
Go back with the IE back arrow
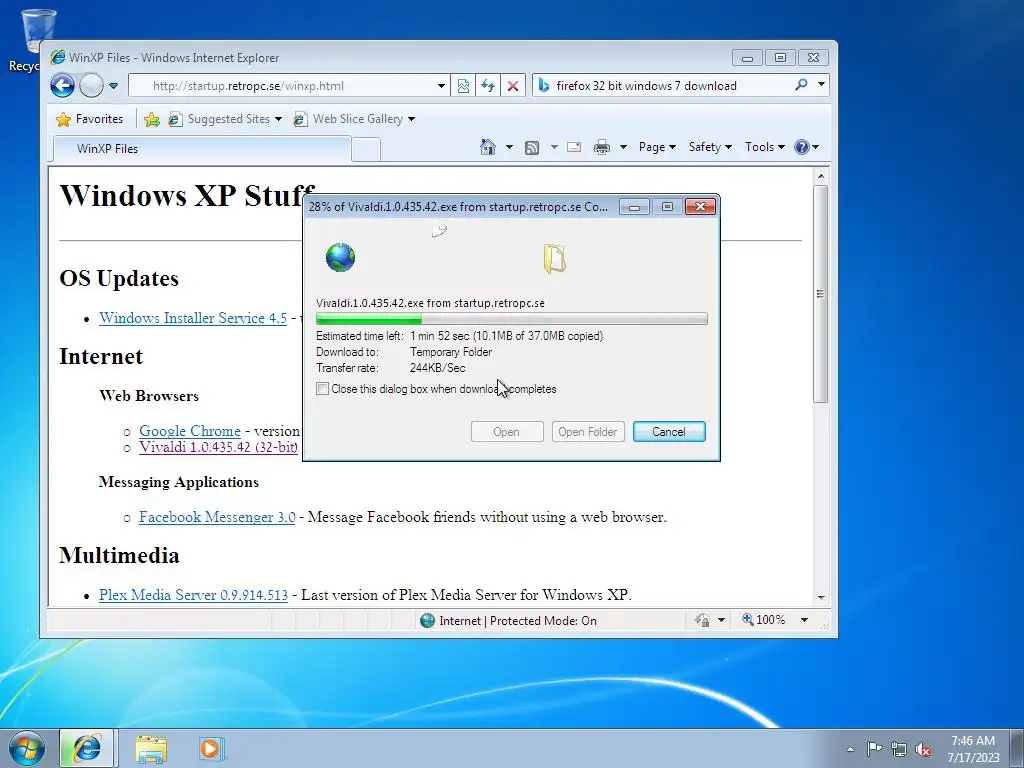(63, 86)
